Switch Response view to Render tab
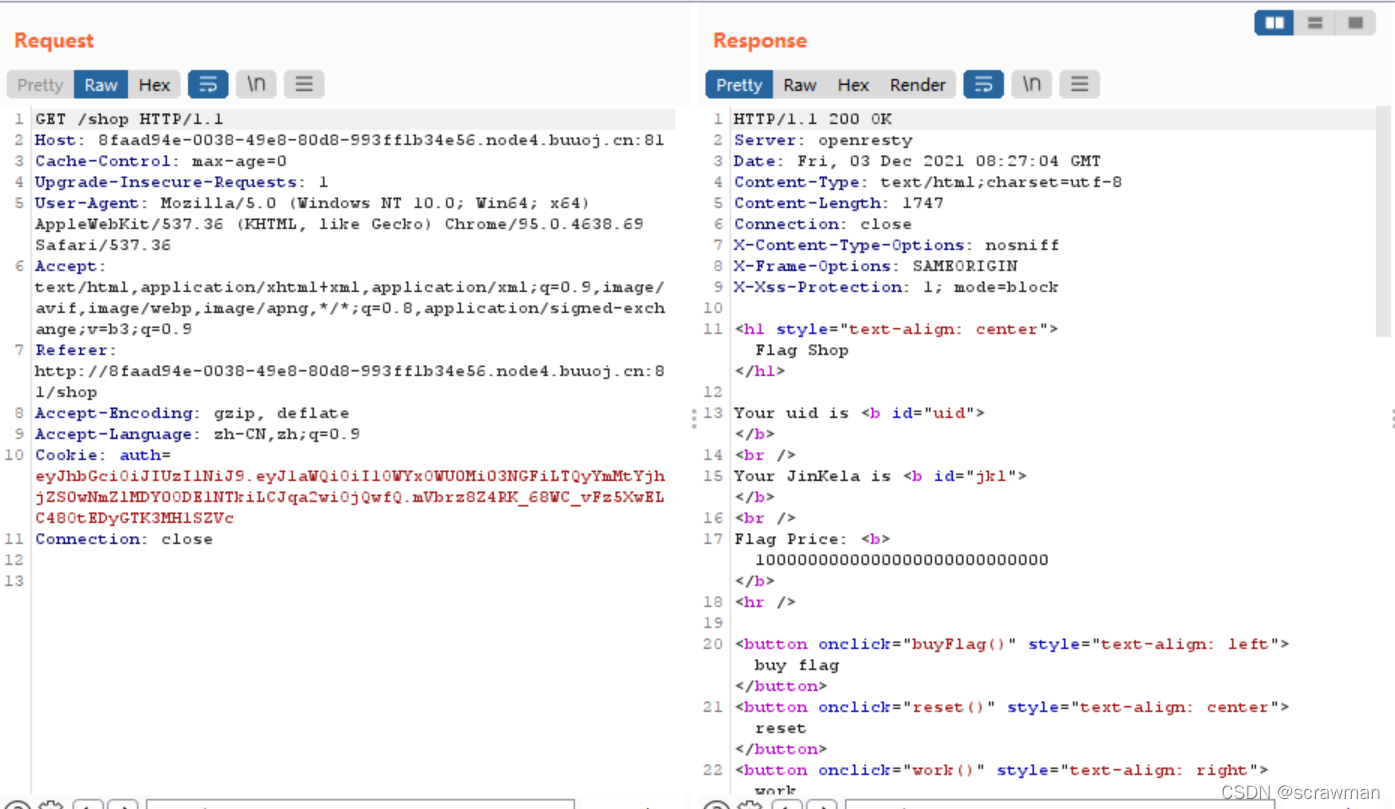The width and height of the screenshot is (1395, 809). click(x=917, y=85)
